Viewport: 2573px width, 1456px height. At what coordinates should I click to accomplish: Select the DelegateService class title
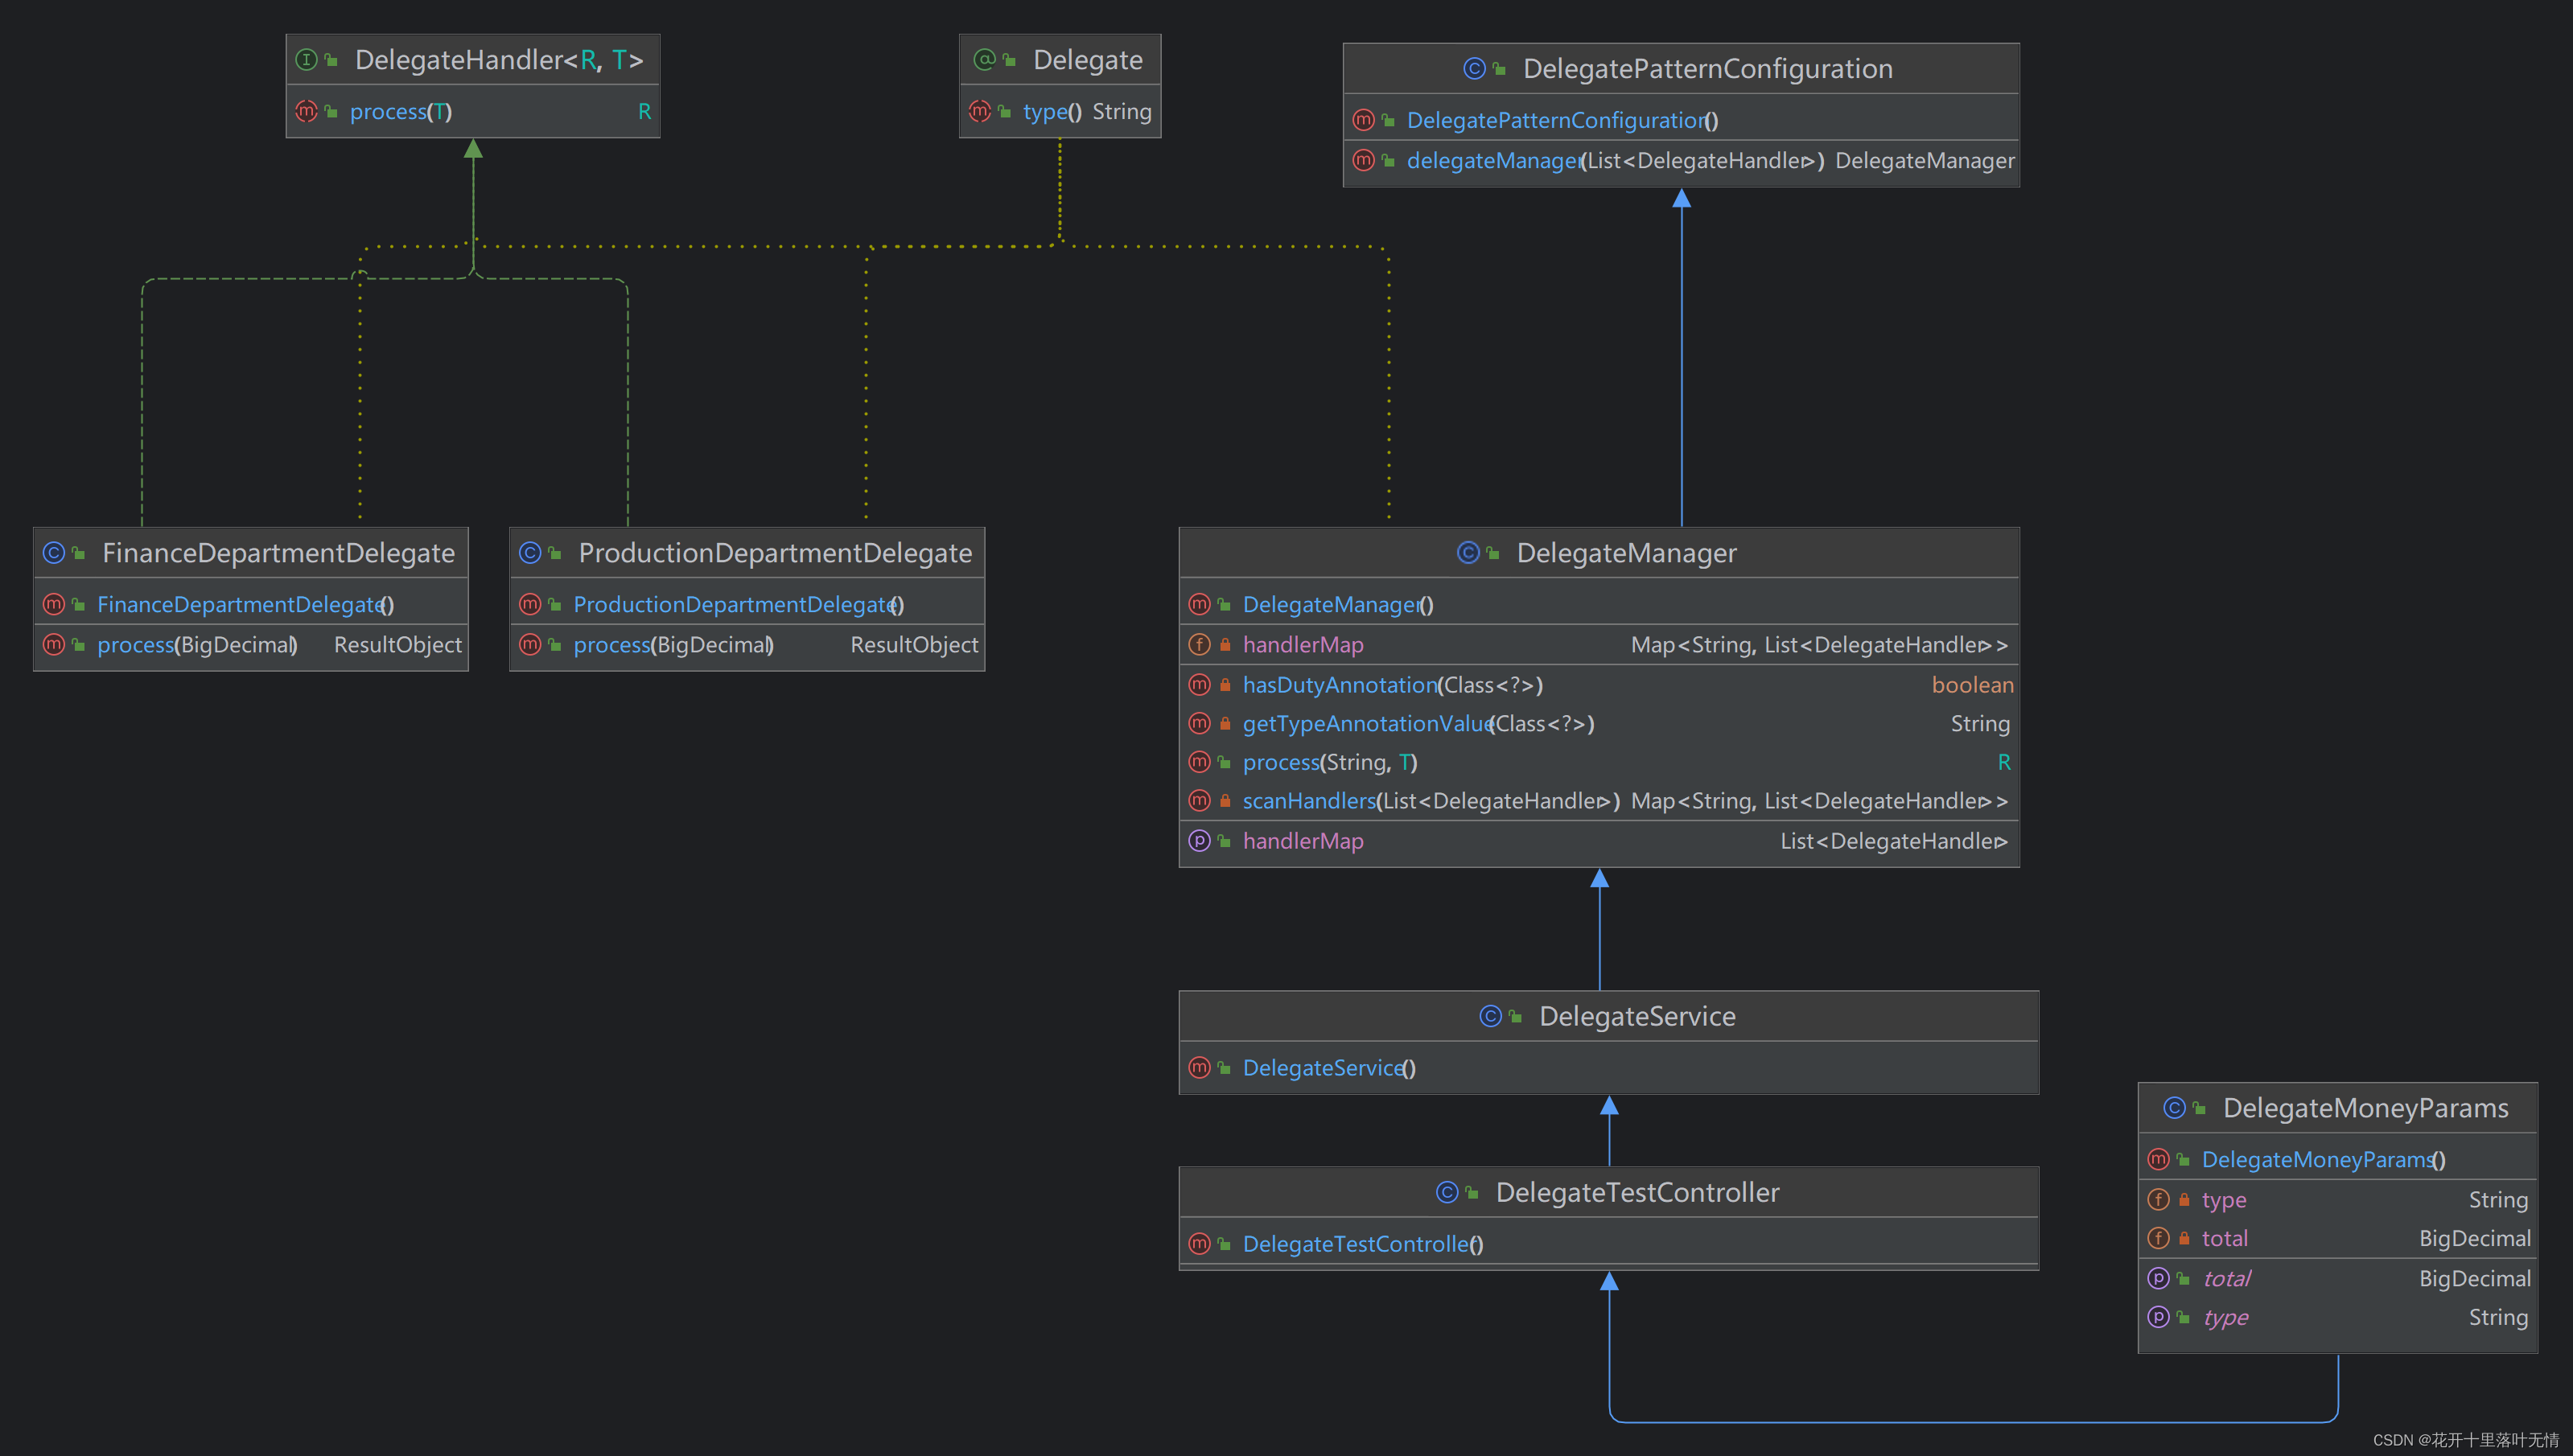coord(1638,1016)
